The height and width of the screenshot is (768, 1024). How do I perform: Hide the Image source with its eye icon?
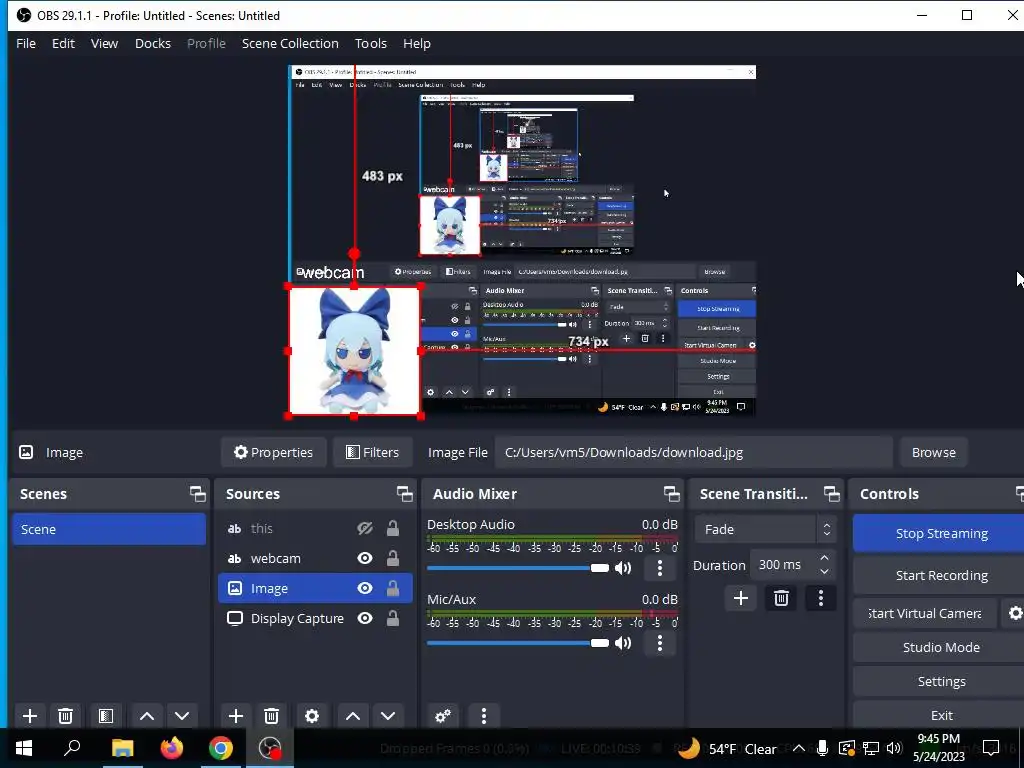click(x=365, y=588)
